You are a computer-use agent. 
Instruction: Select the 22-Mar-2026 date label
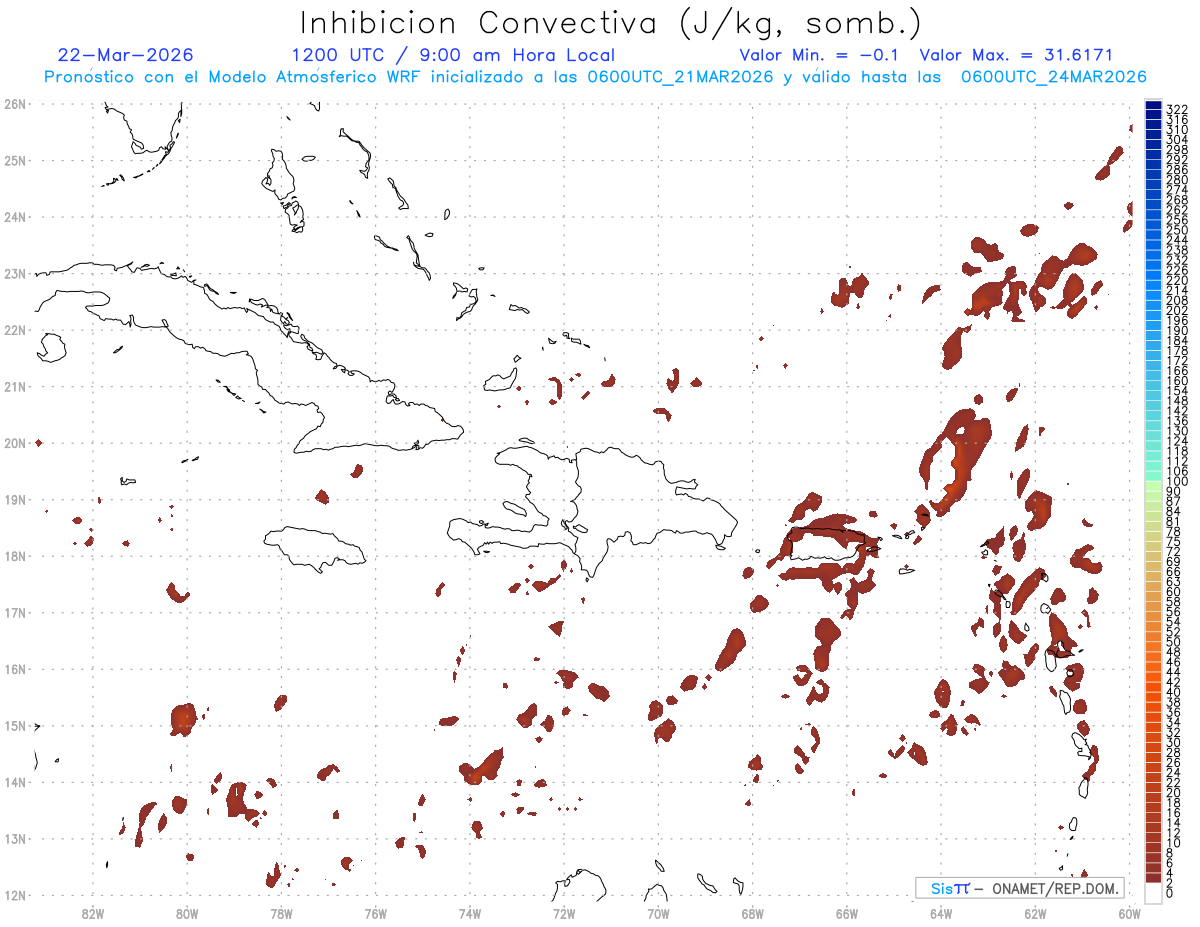pos(126,55)
